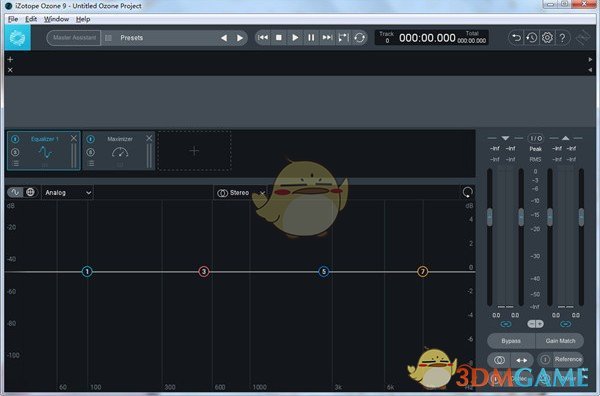Select EQ band node 5
The height and width of the screenshot is (396, 600).
[324, 272]
